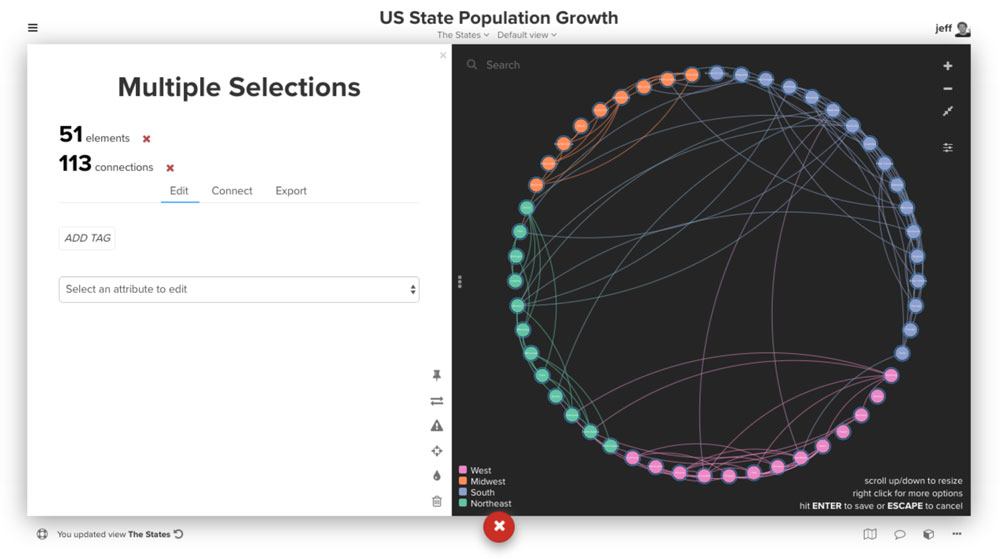Expand Select an attribute to edit
The width and height of the screenshot is (1000, 559).
coord(239,289)
